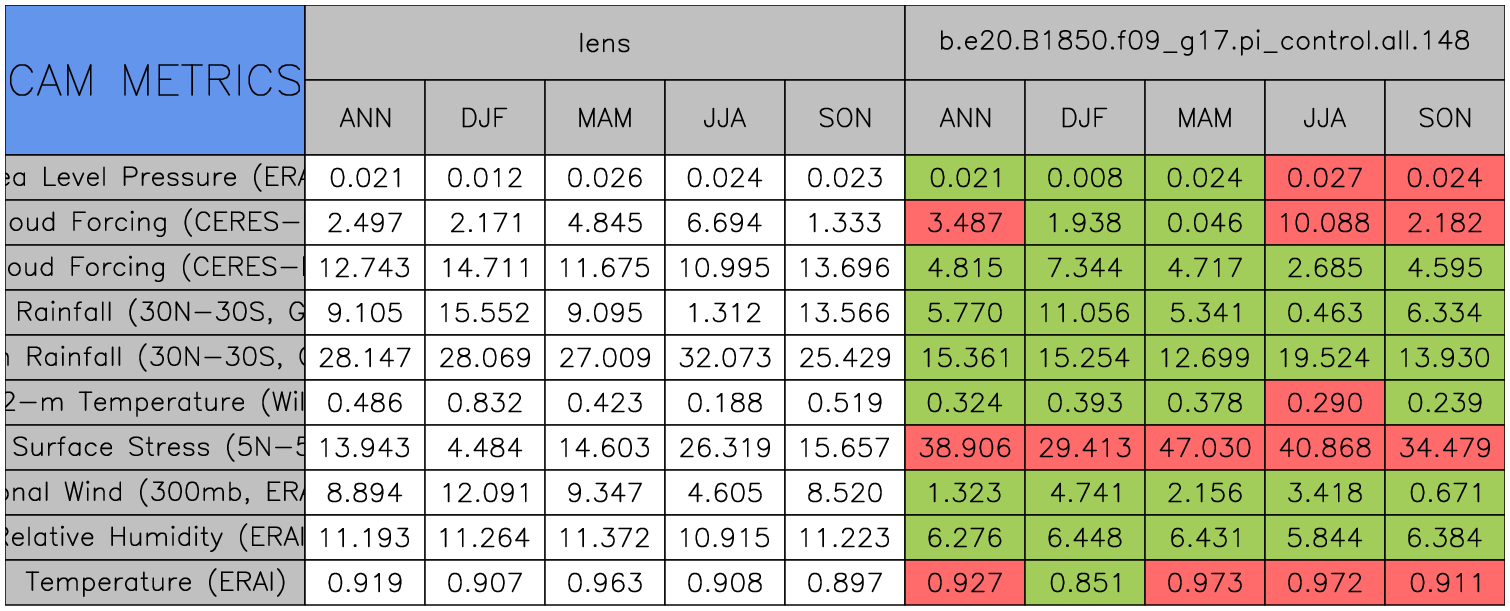This screenshot has width=1510, height=611.
Task: Select the Surface Stress row label
Action: click(155, 448)
